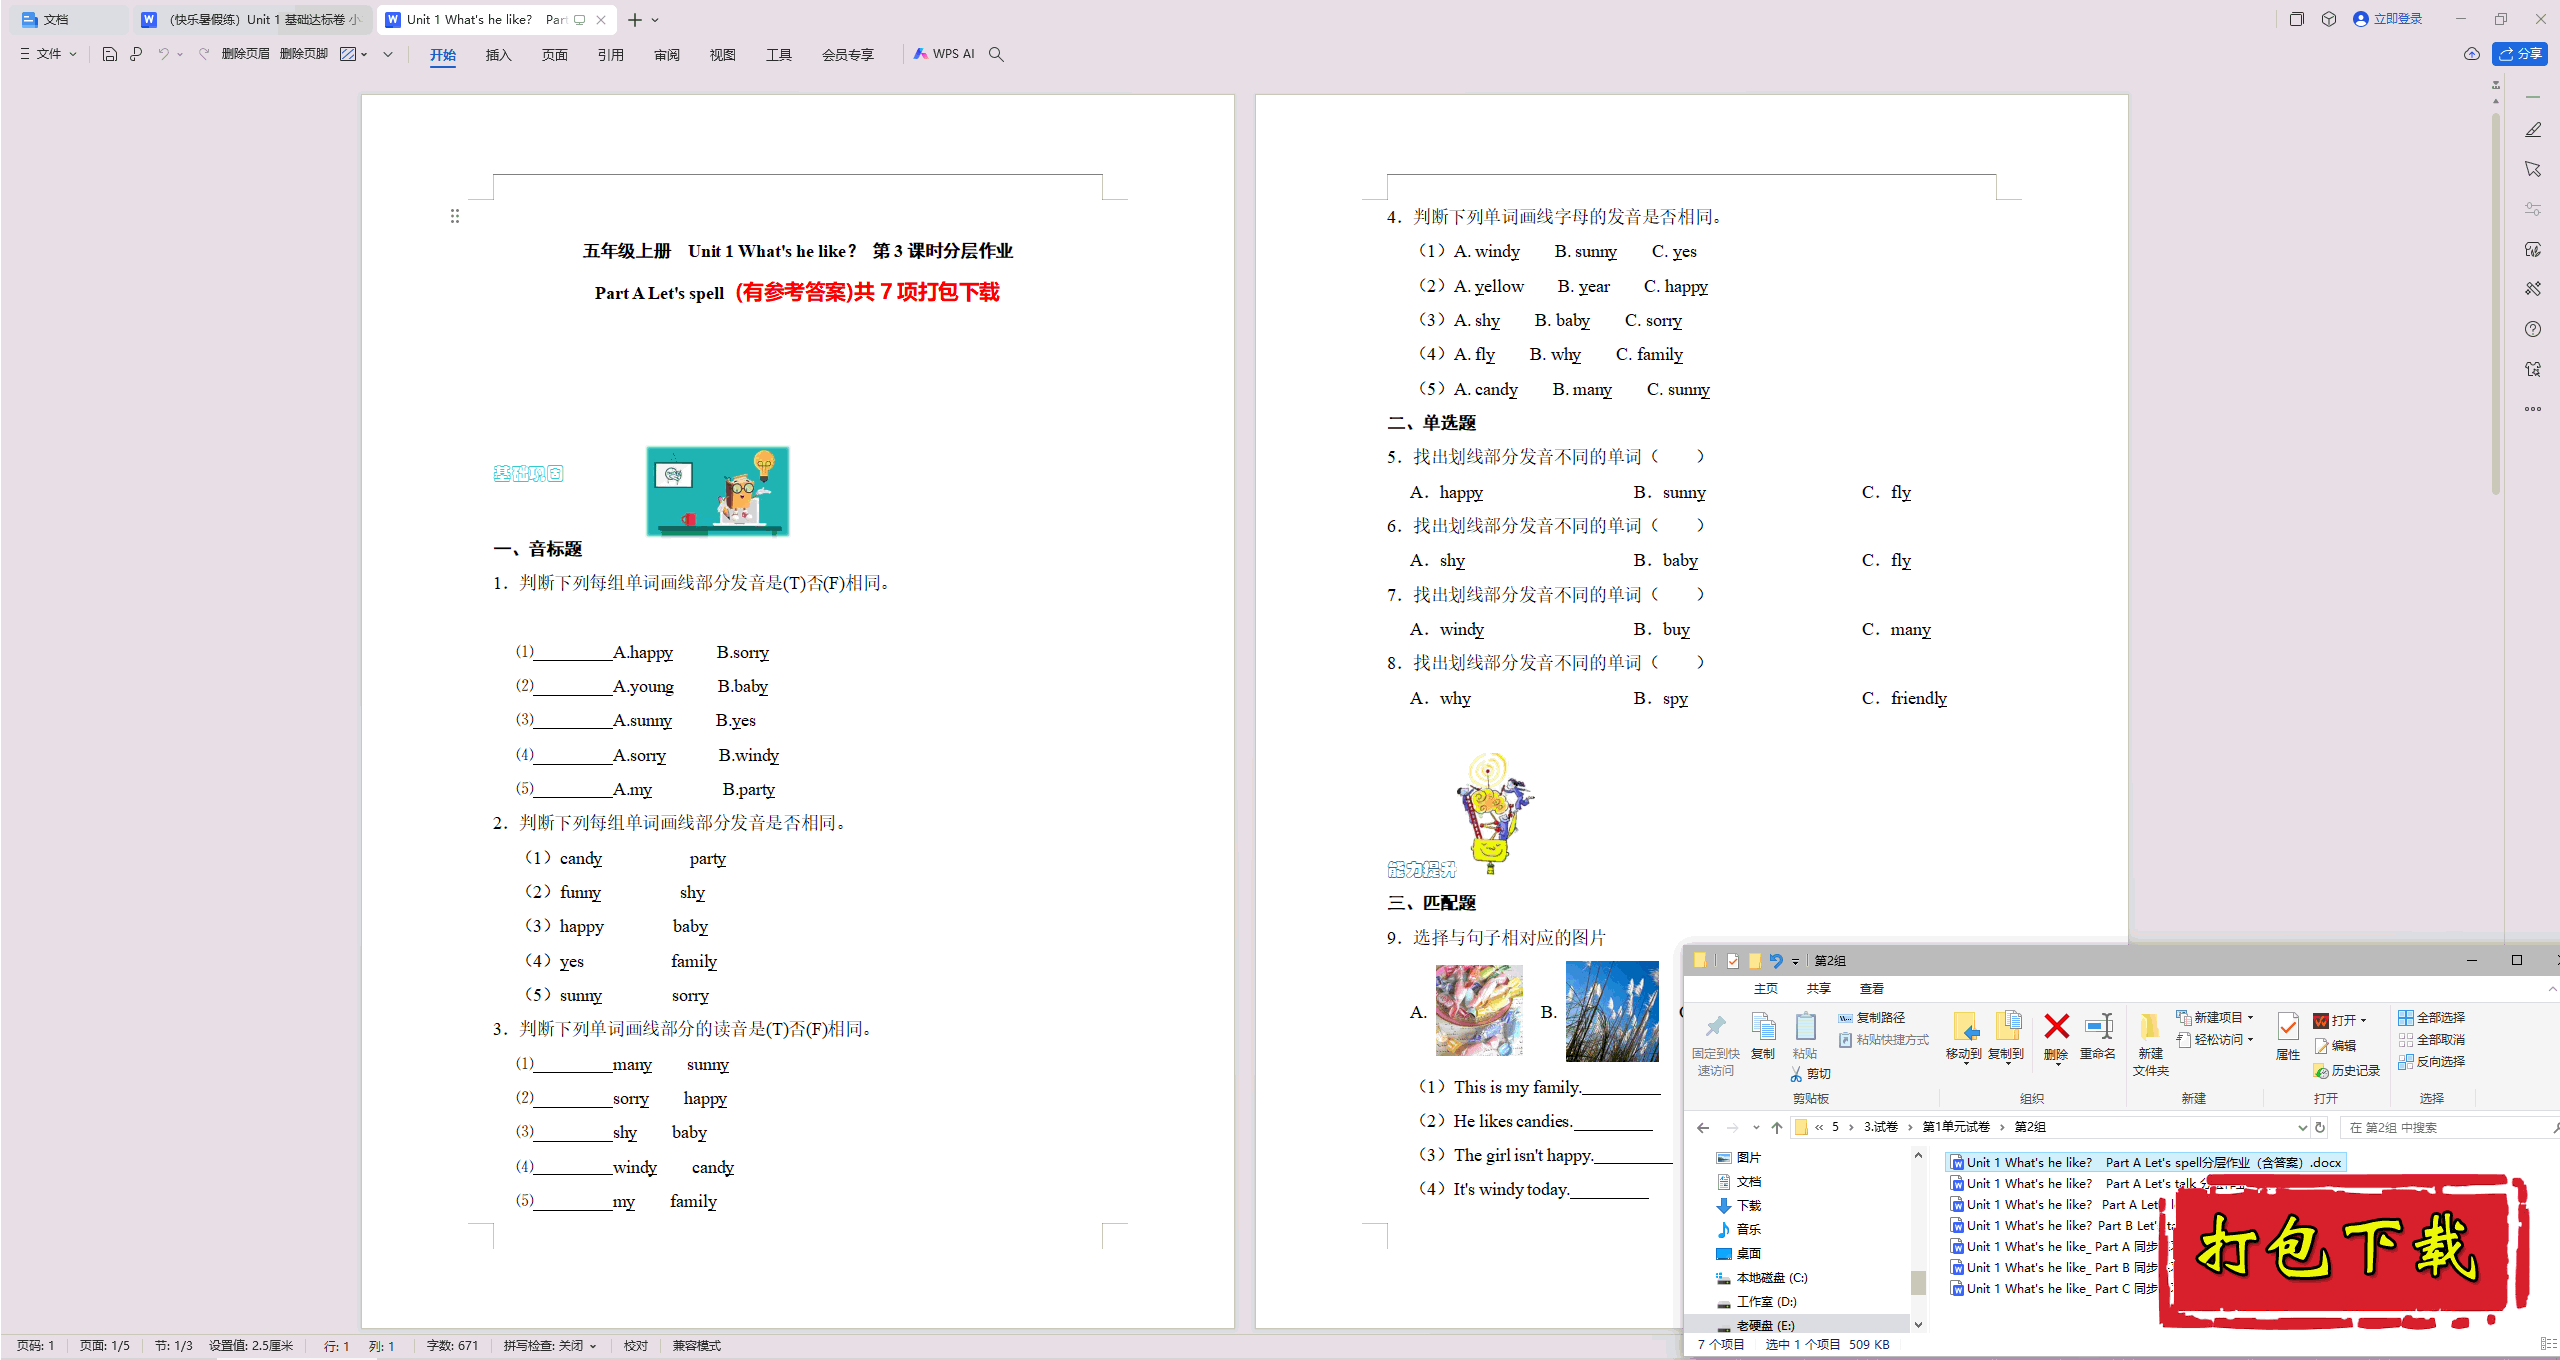The image size is (2560, 1360).
Task: Click 历史记录 in Explorer ribbon
Action: click(2347, 1070)
